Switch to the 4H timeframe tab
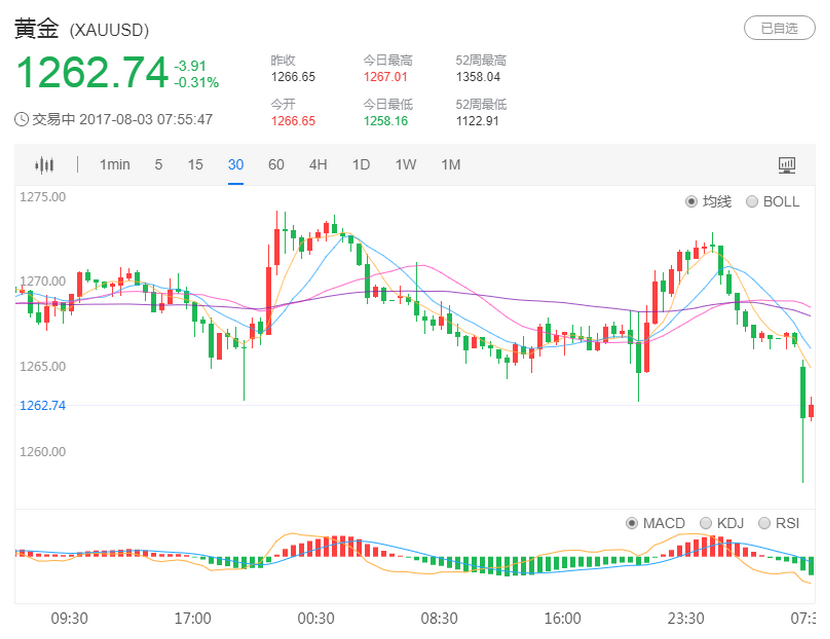The height and width of the screenshot is (639, 830). (318, 165)
